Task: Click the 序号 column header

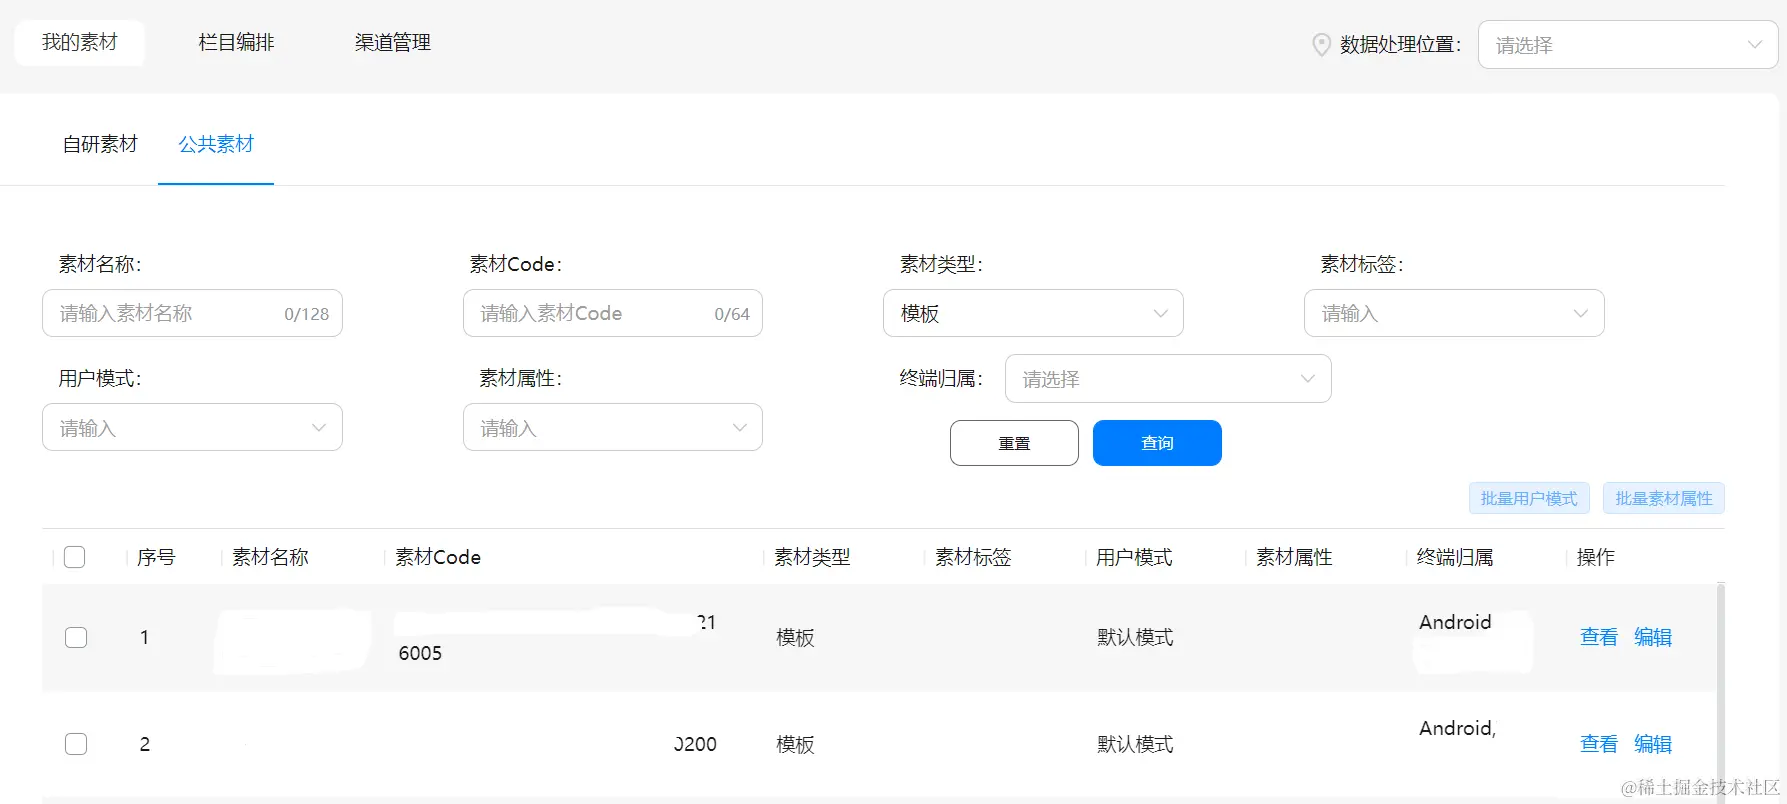Action: tap(156, 557)
